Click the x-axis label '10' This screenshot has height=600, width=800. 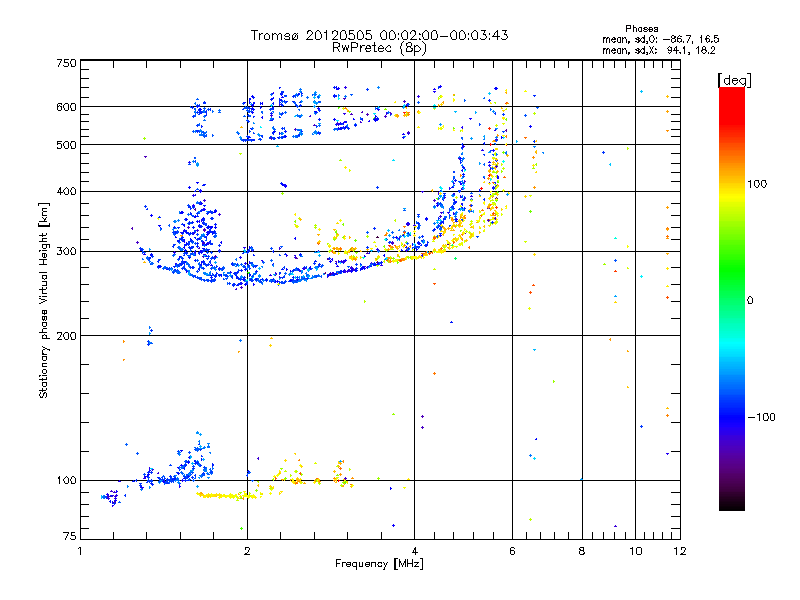[x=636, y=551]
